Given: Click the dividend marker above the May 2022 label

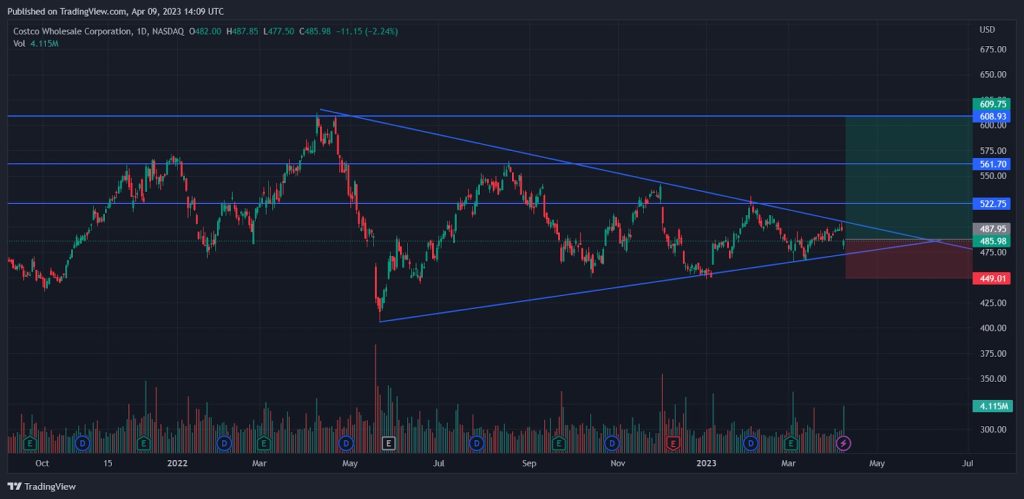Looking at the screenshot, I should 347,443.
